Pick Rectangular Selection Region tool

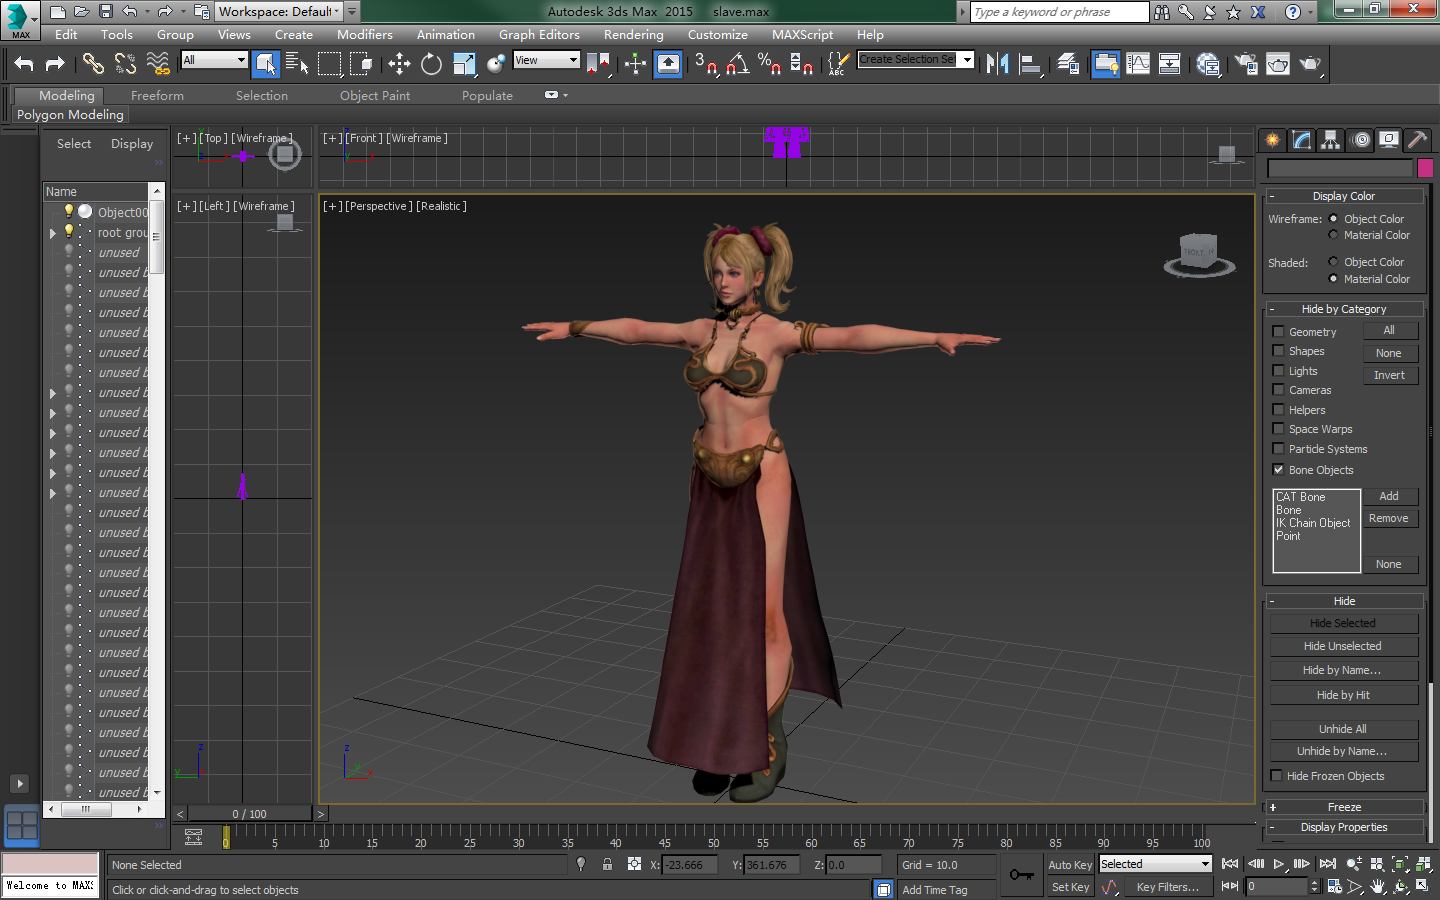(x=329, y=64)
